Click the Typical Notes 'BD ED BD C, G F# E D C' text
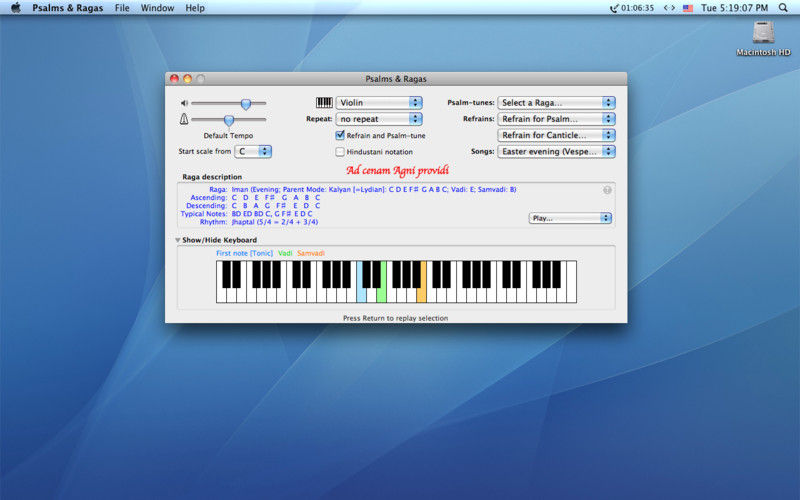 pos(271,214)
